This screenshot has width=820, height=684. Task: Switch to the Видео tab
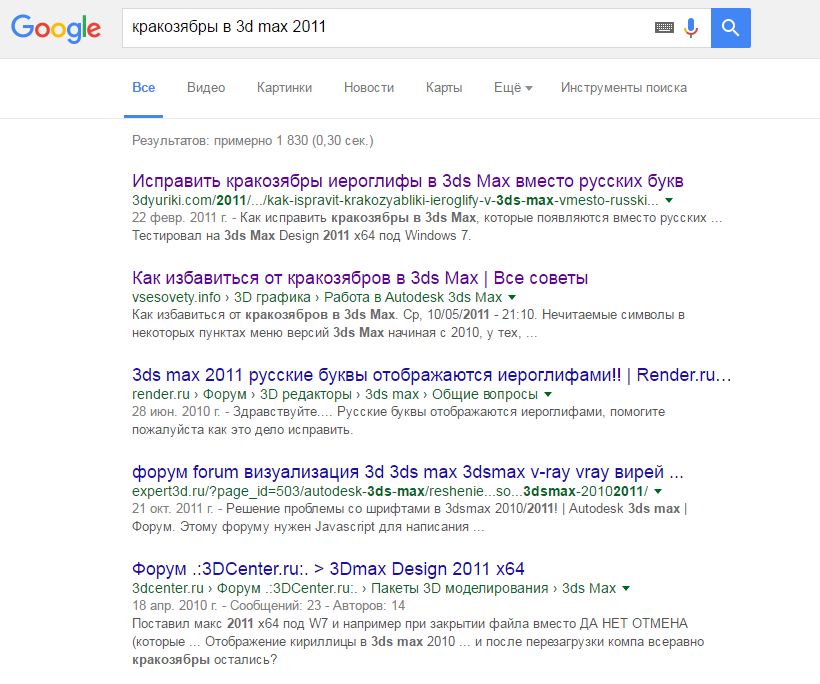pos(206,87)
